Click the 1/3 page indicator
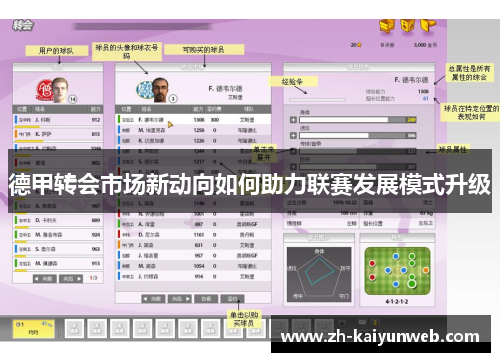500x362 pixels. click(94, 278)
